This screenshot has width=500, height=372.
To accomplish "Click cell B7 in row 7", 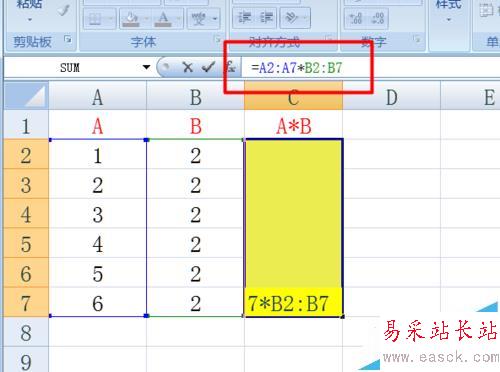I will (x=195, y=303).
